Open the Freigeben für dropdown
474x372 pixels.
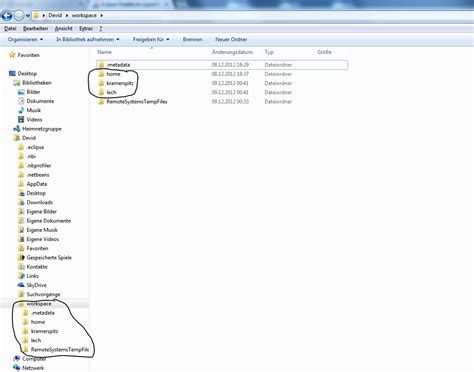click(151, 39)
